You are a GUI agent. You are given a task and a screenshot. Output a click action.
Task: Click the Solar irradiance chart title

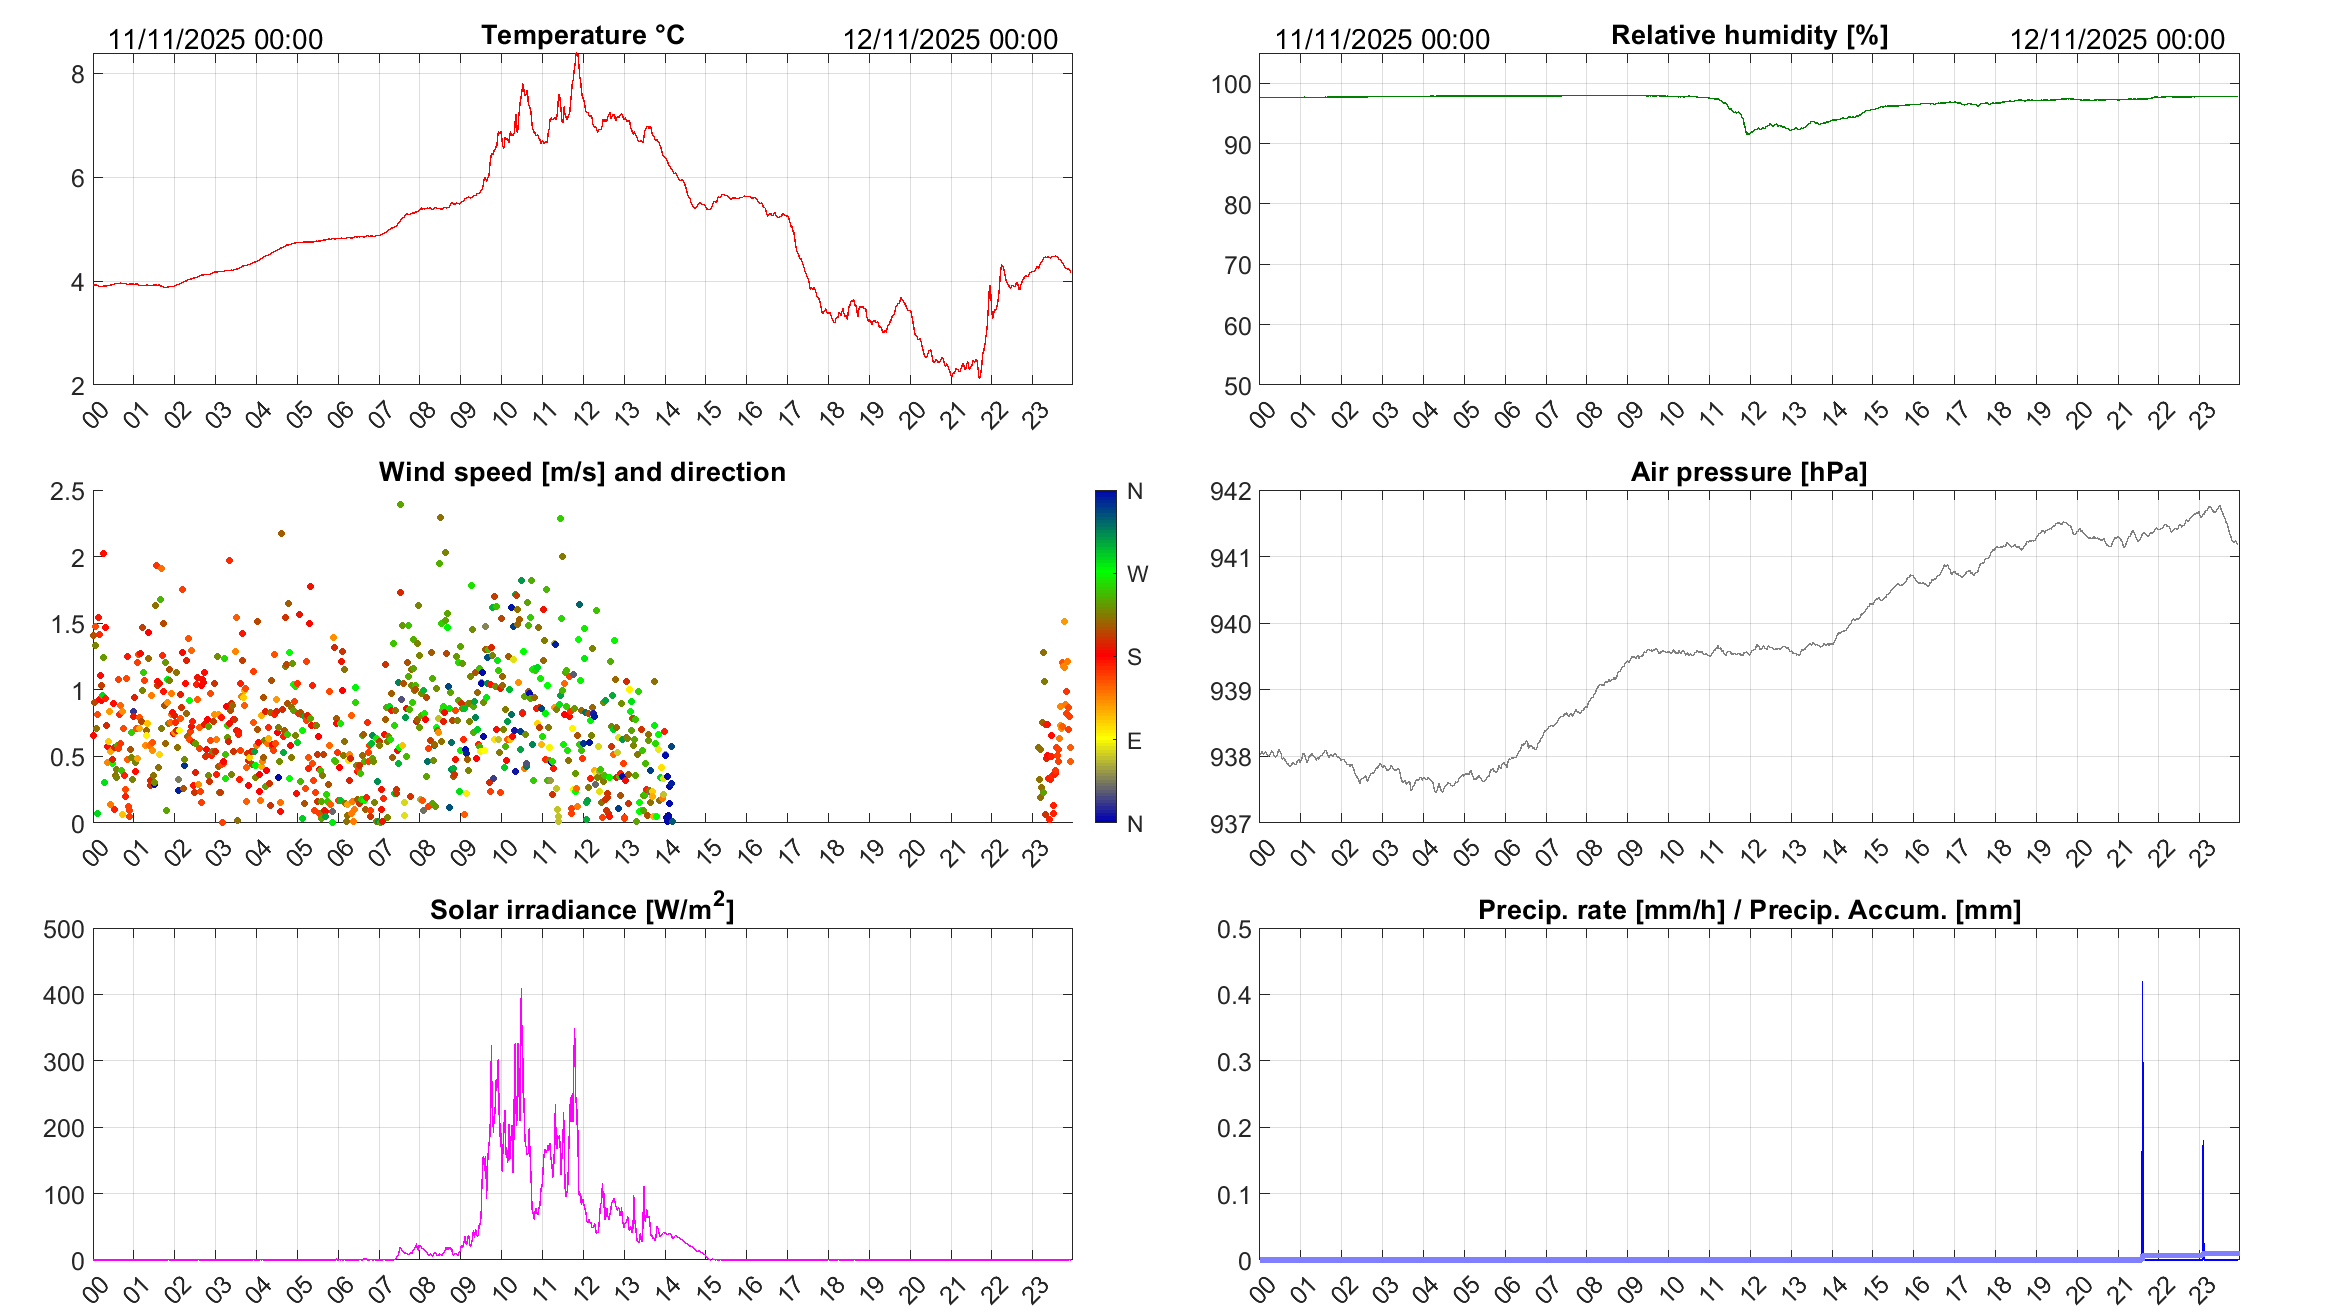pos(582,909)
